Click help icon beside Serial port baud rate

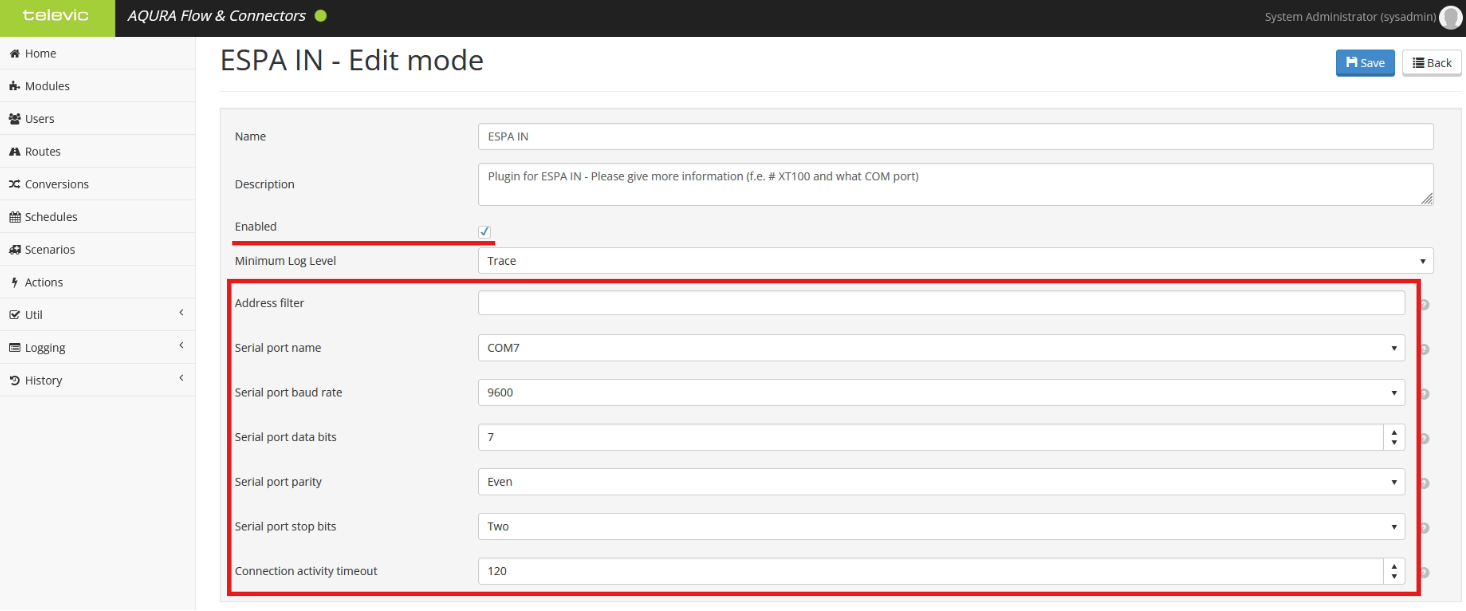(x=1424, y=394)
